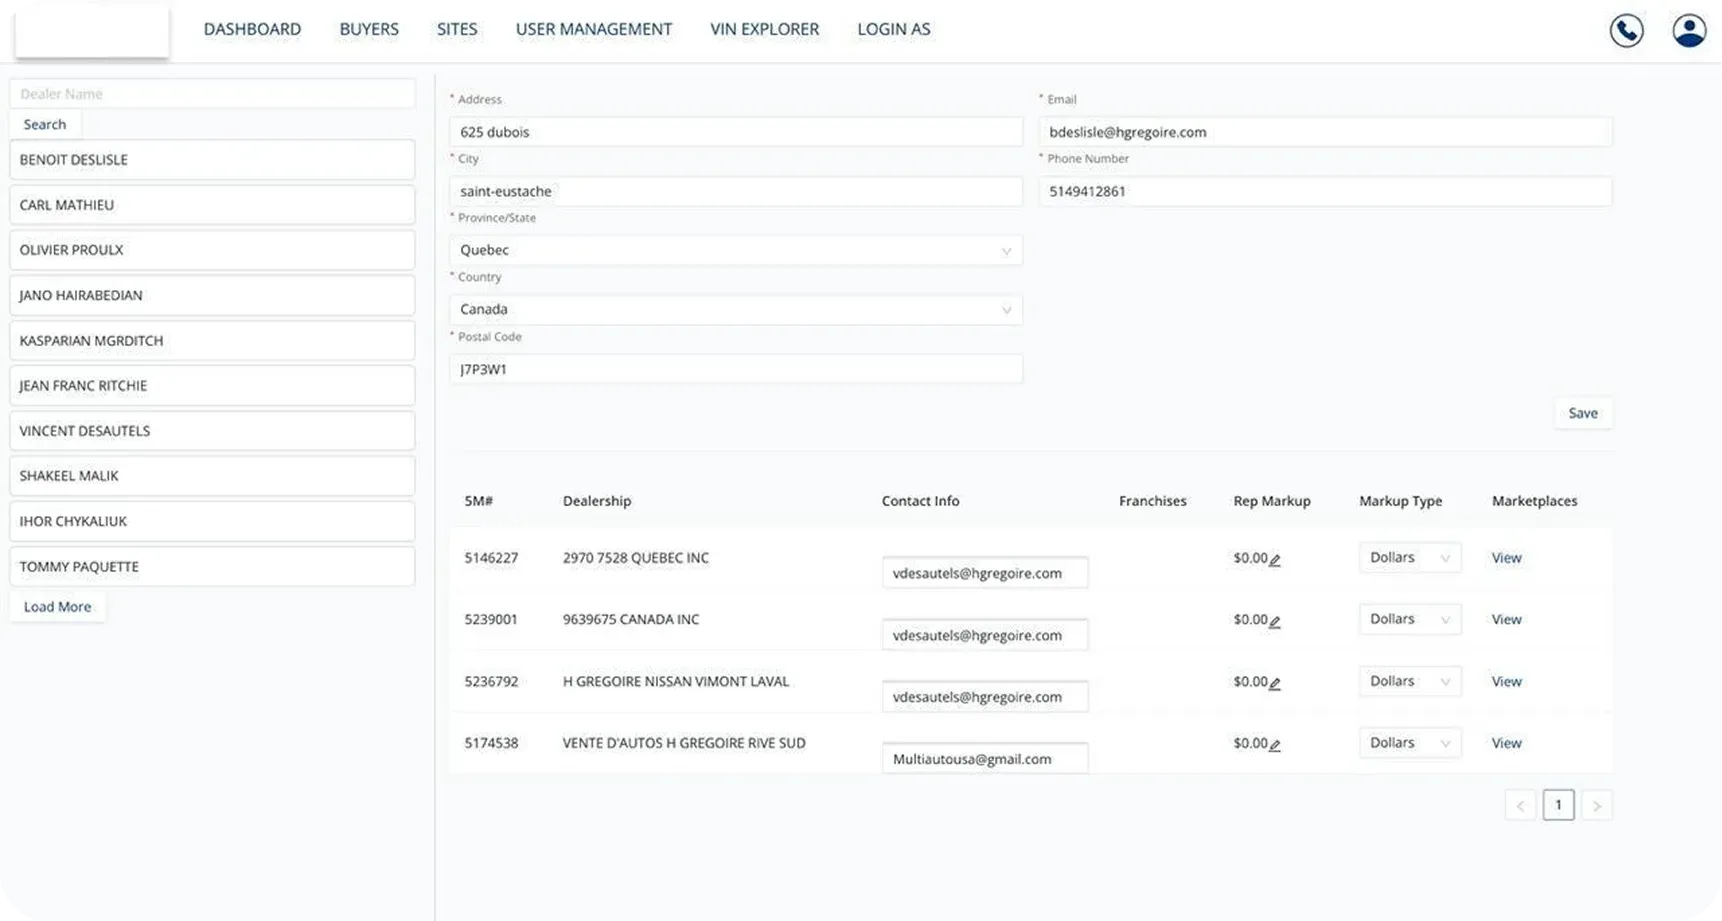Open the USER MANAGEMENT menu item
1722x921 pixels.
click(x=593, y=29)
